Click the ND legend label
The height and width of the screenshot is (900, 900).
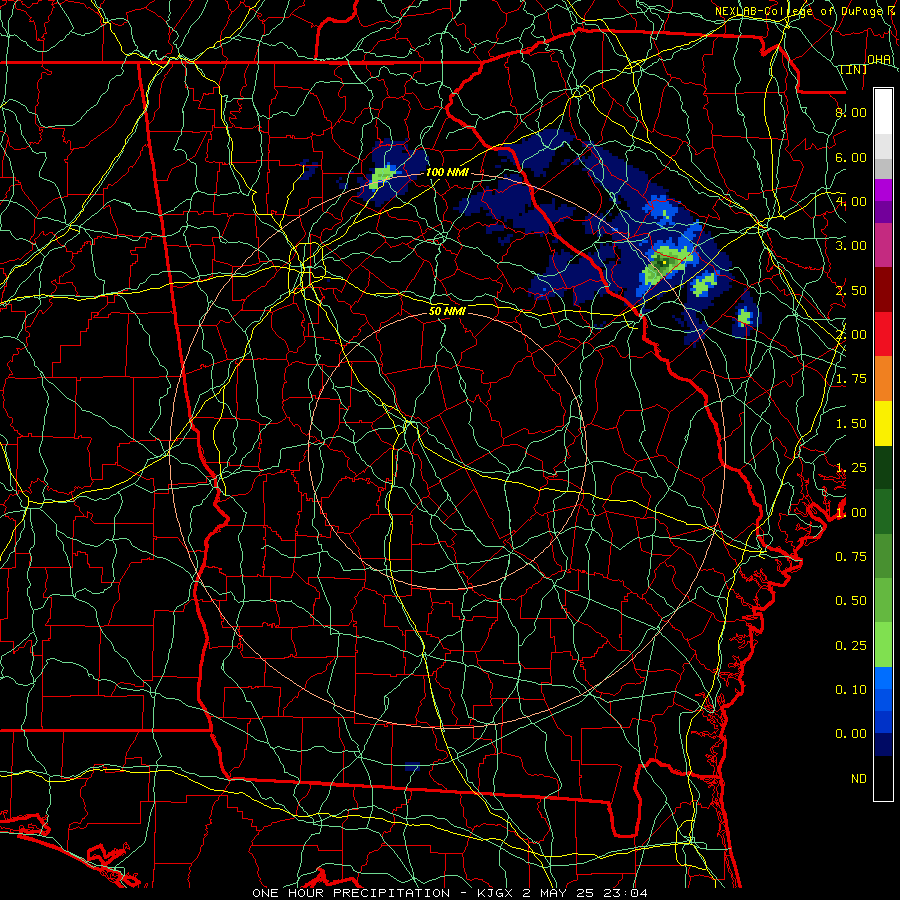859,779
